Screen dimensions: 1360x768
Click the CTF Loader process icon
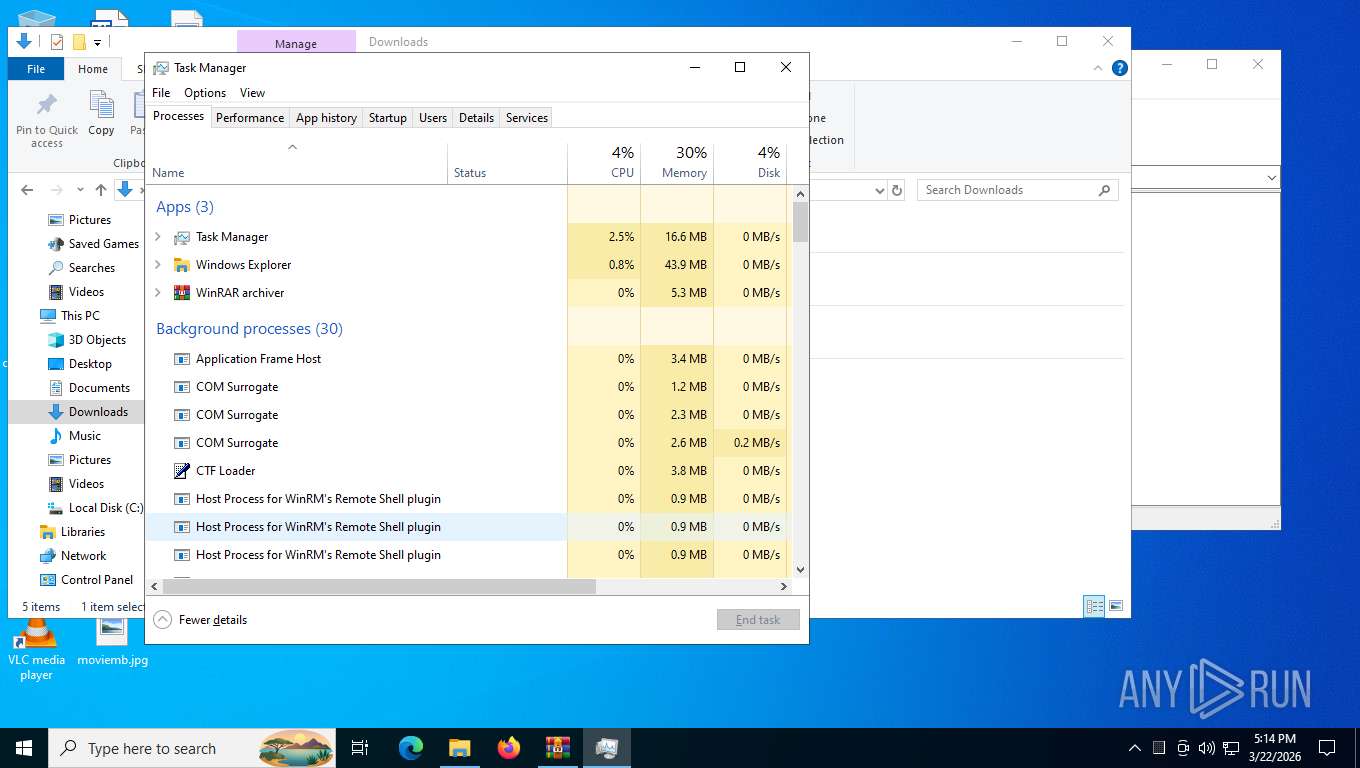(182, 471)
